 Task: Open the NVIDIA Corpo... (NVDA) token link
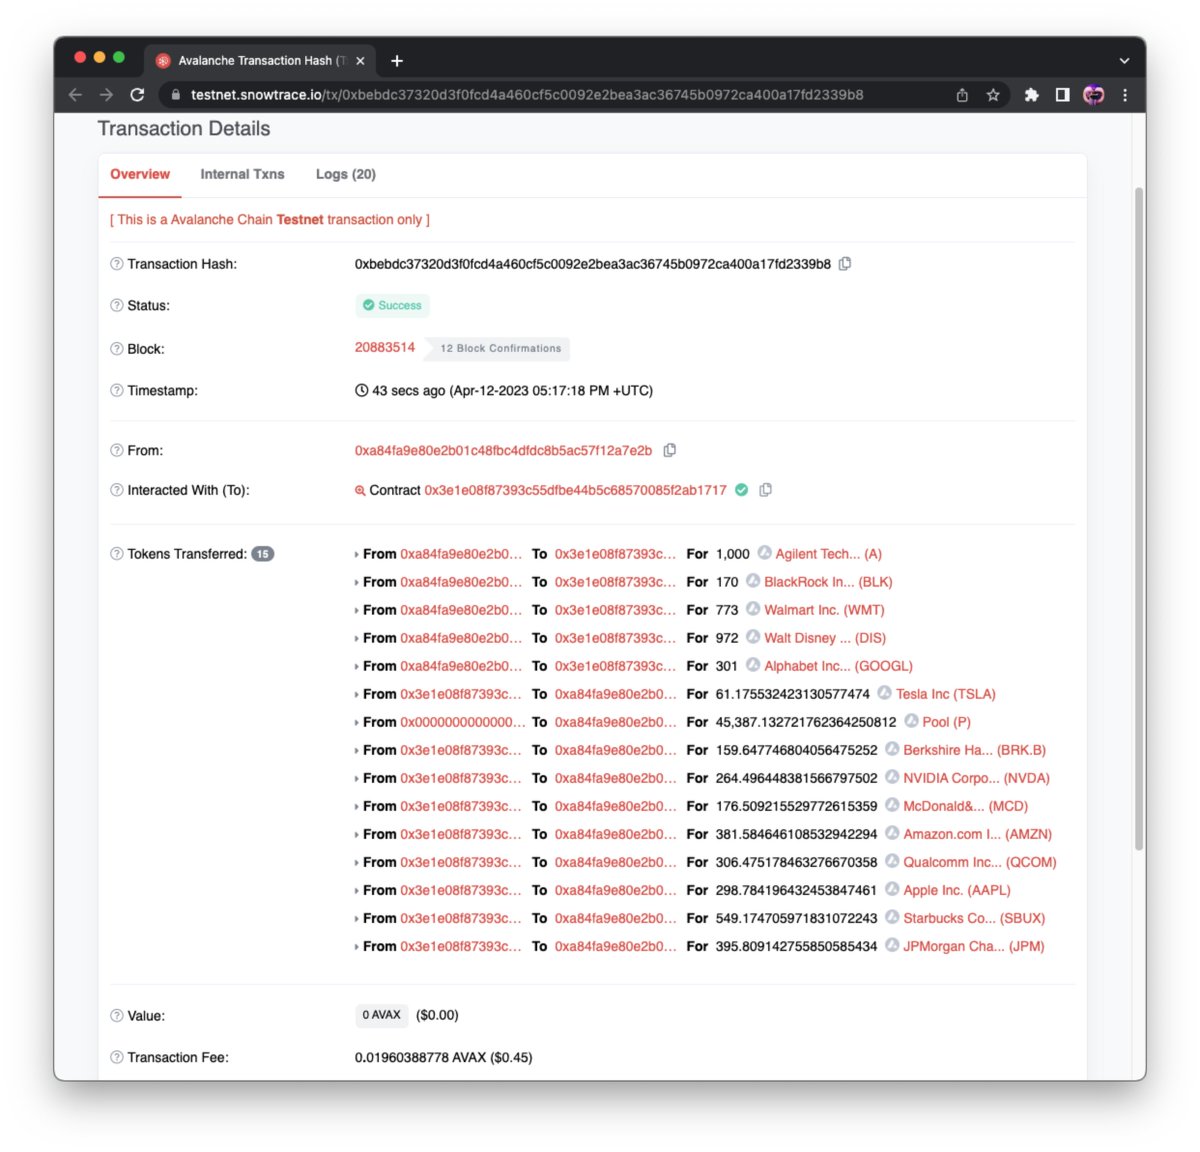(x=976, y=778)
